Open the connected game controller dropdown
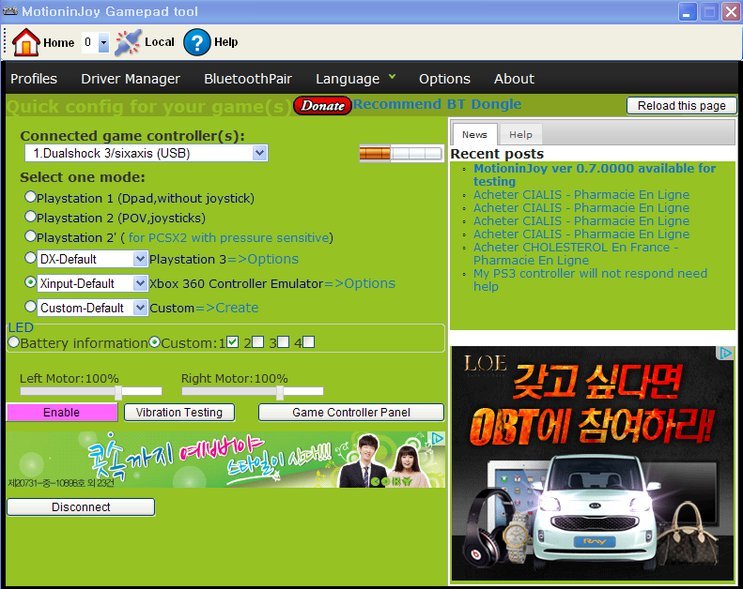Viewport: 743px width, 589px height. (x=259, y=153)
